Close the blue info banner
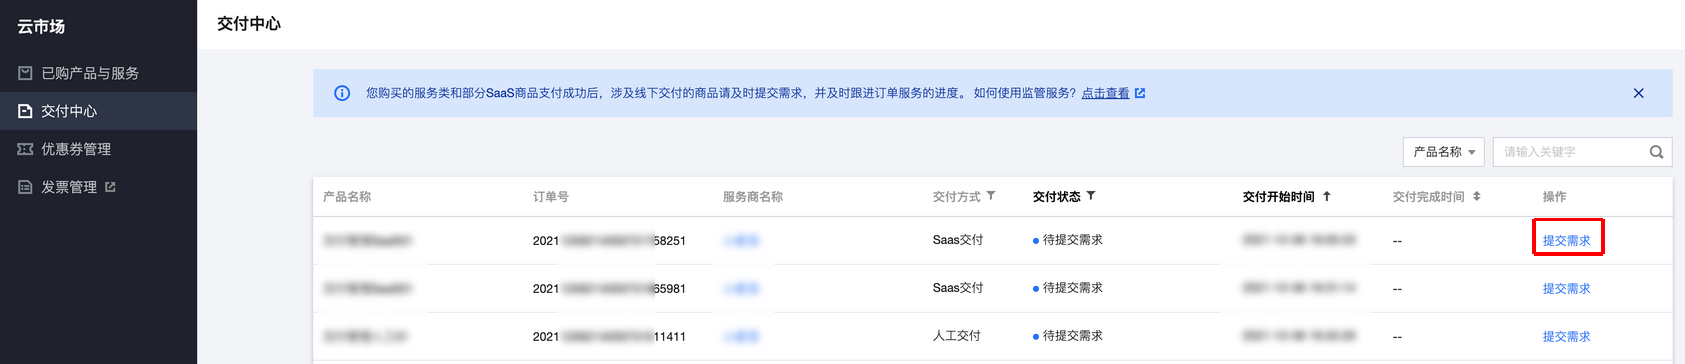The image size is (1685, 364). click(1638, 93)
